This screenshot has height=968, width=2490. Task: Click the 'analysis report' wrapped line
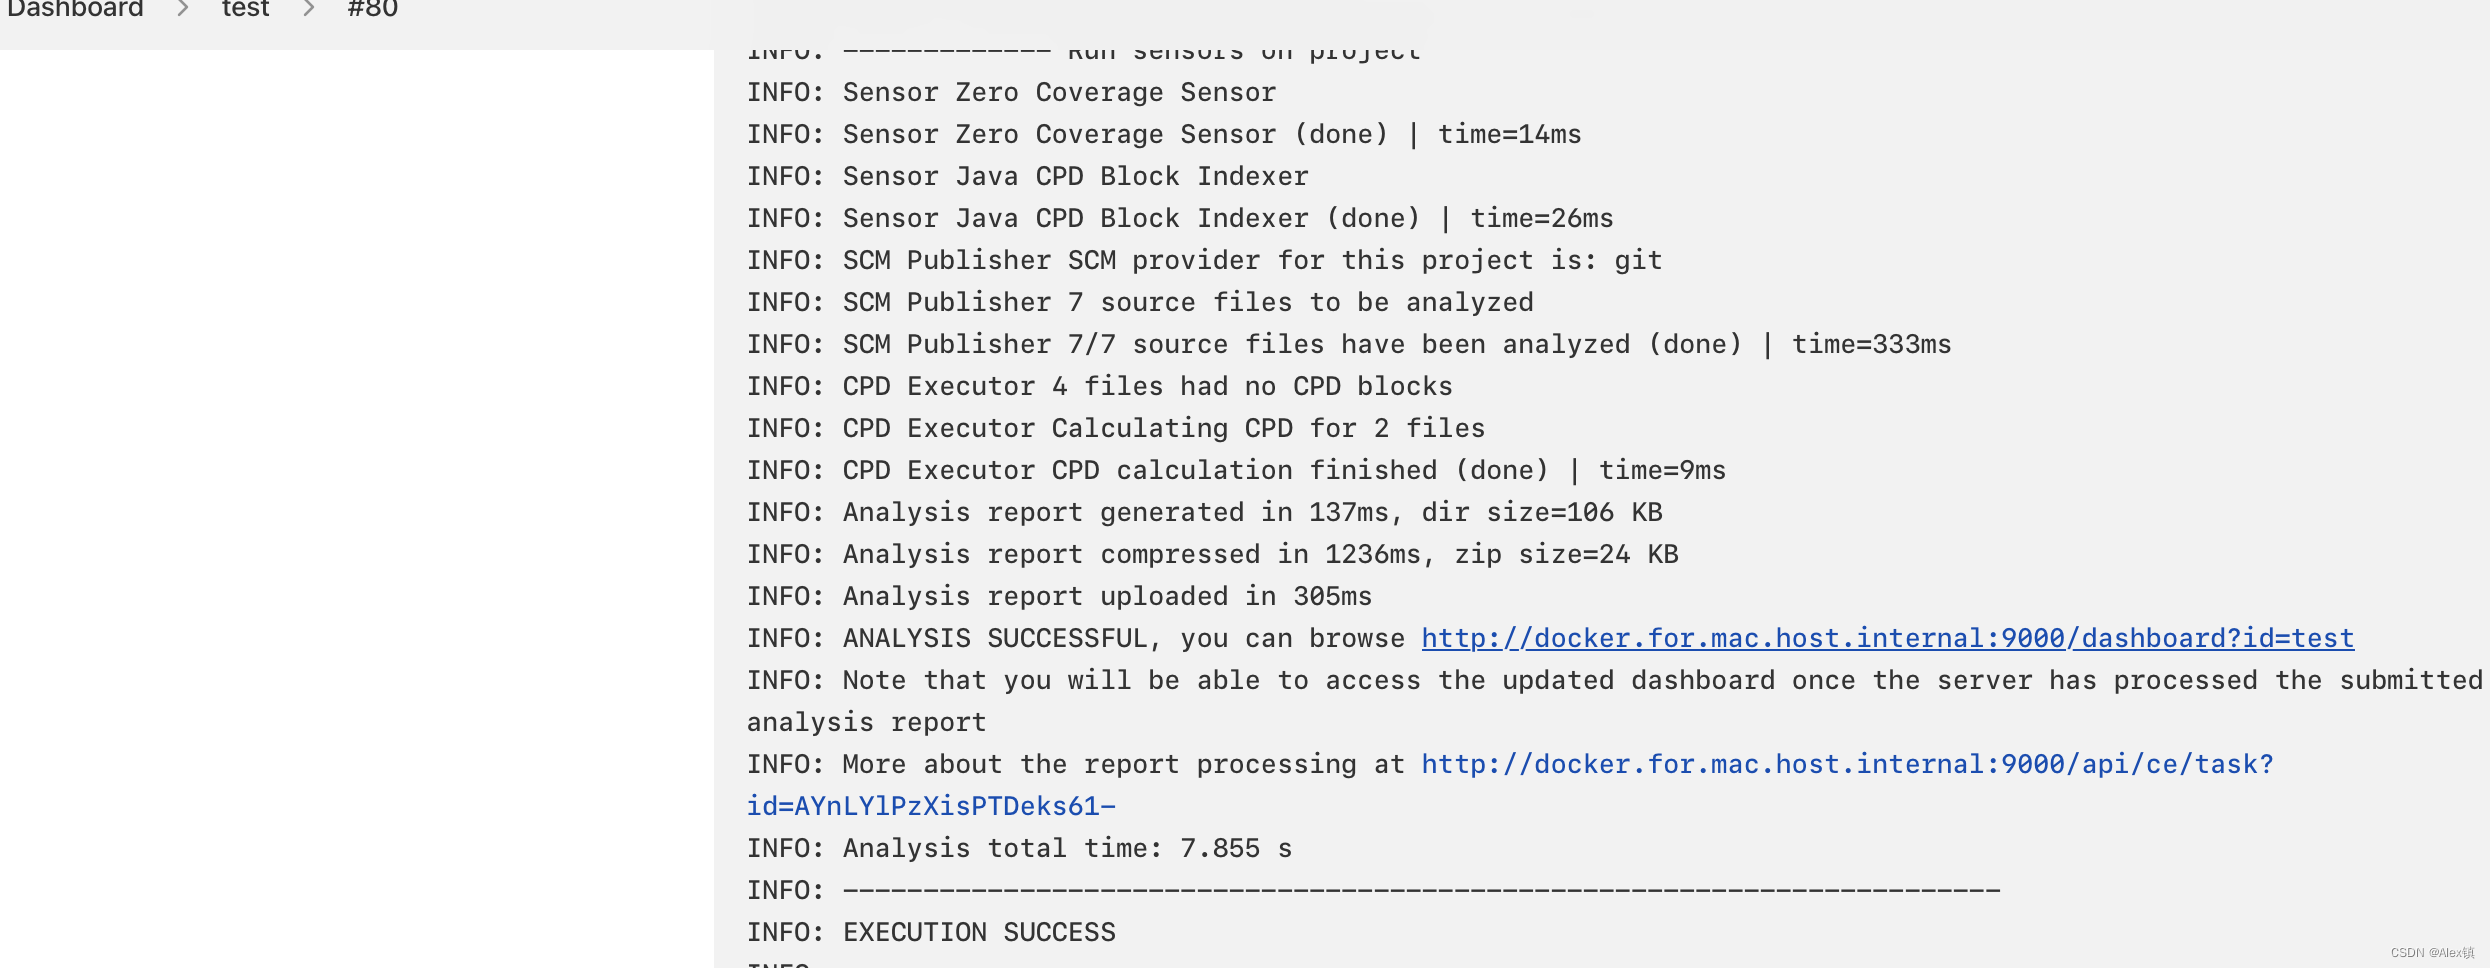coord(867,722)
